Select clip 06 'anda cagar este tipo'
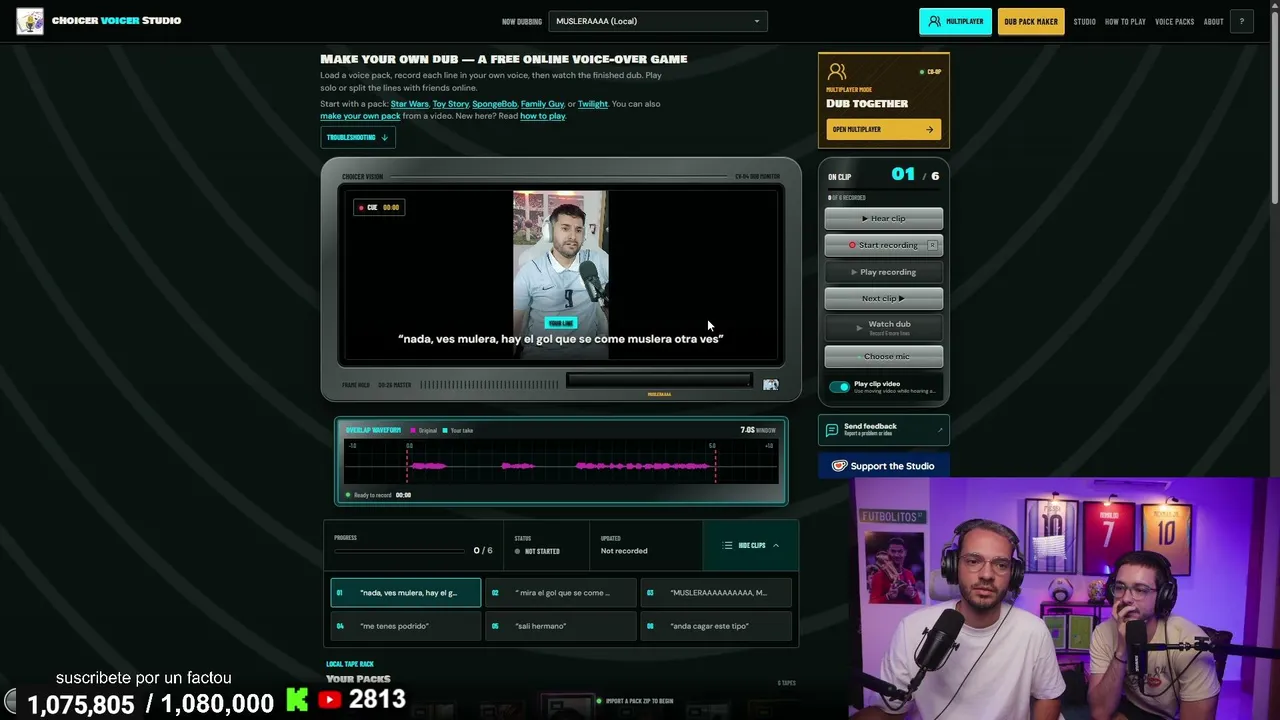This screenshot has width=1280, height=720. coord(716,626)
